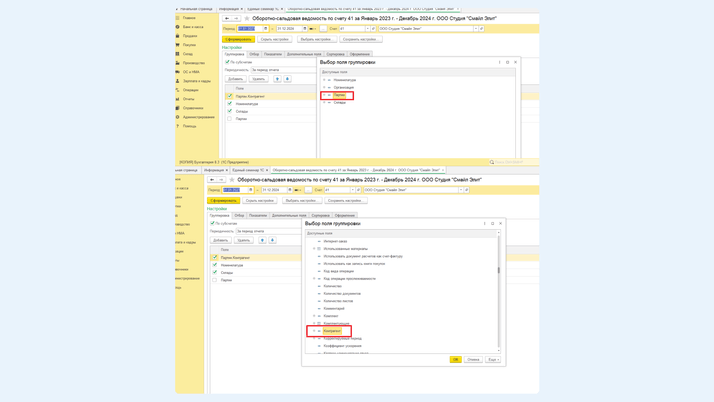The width and height of the screenshot is (714, 402).
Task: Open the Склад section in the sidebar
Action: pos(188,54)
